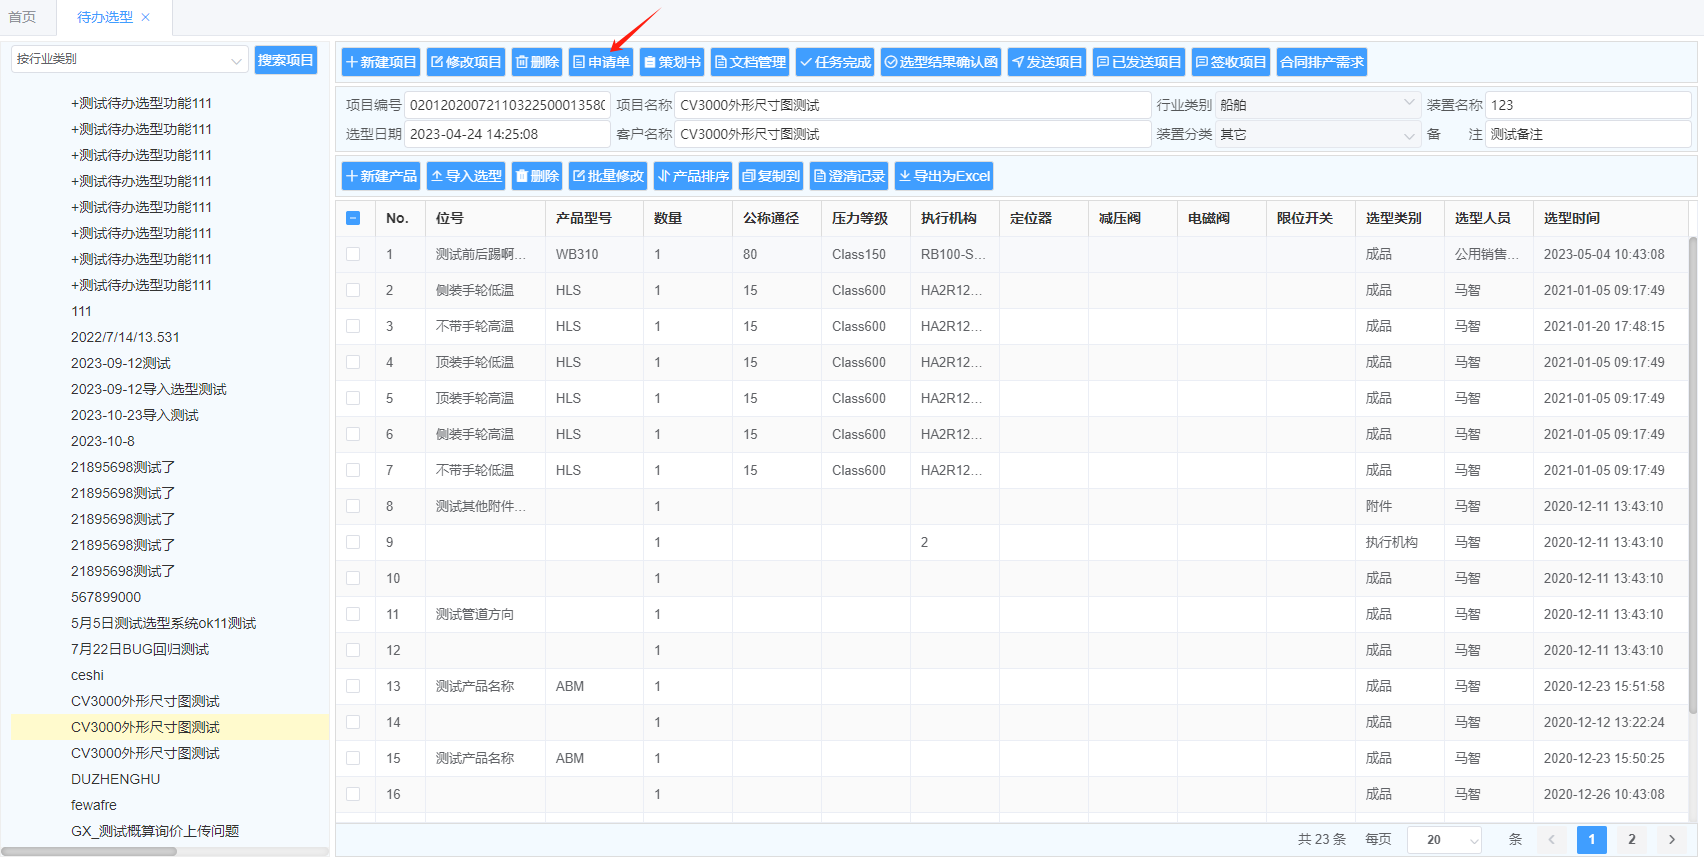Expand the 行业类别 dropdown showing 船舶
This screenshot has height=860, width=1704.
(x=1317, y=105)
